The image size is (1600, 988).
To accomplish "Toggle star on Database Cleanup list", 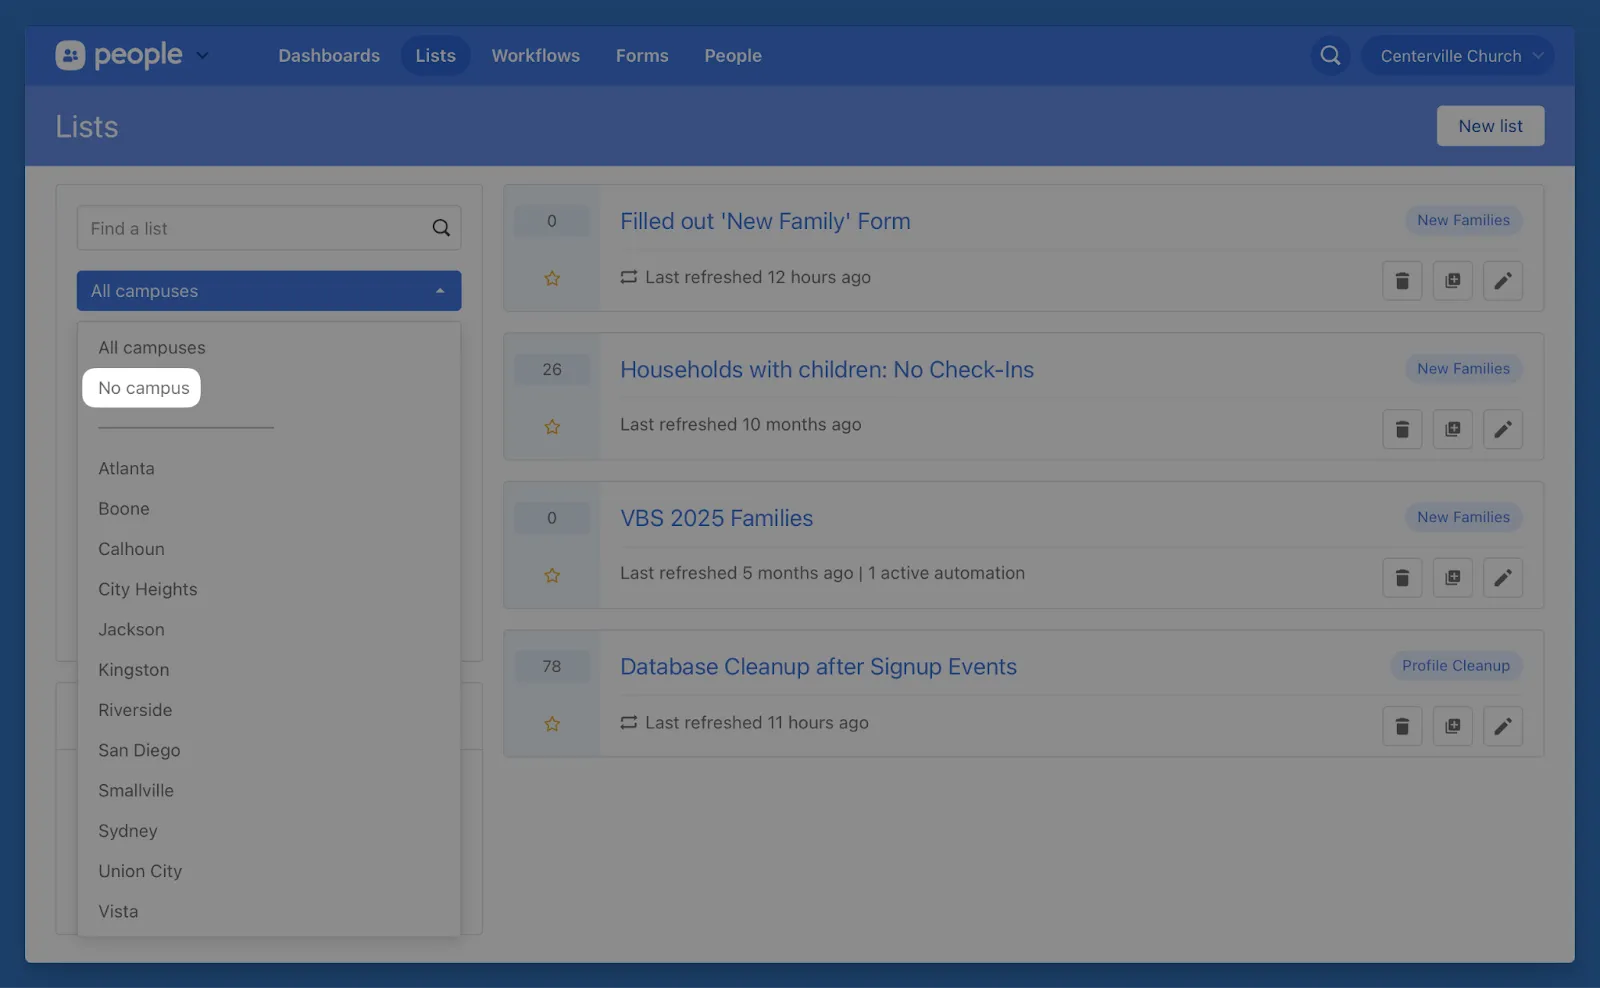I will [x=552, y=724].
